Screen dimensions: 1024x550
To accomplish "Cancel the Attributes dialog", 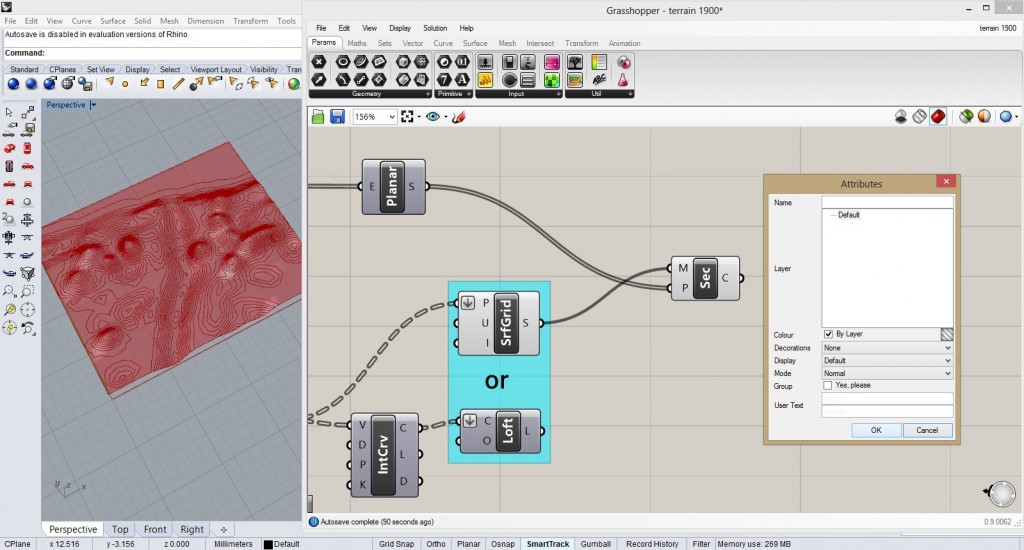I will (x=927, y=430).
